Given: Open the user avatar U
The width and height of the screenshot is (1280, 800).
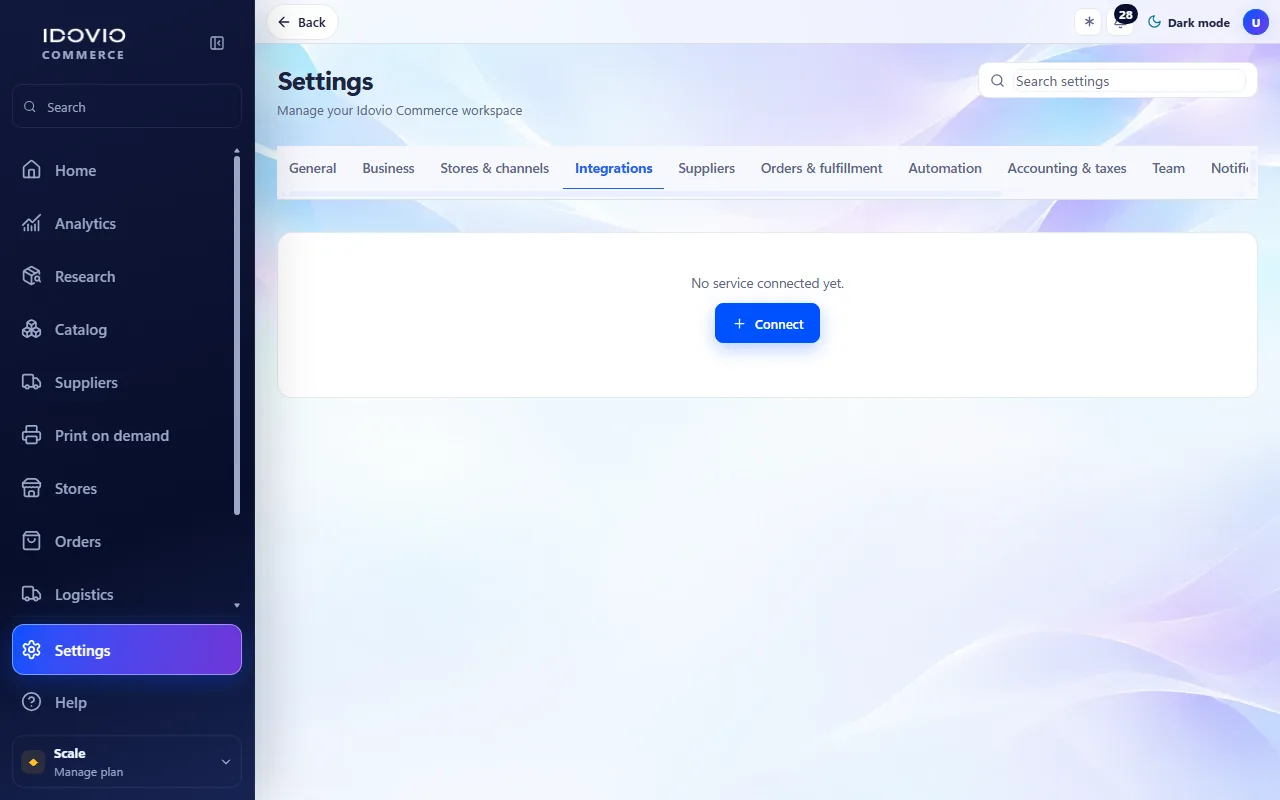Looking at the screenshot, I should (x=1256, y=22).
